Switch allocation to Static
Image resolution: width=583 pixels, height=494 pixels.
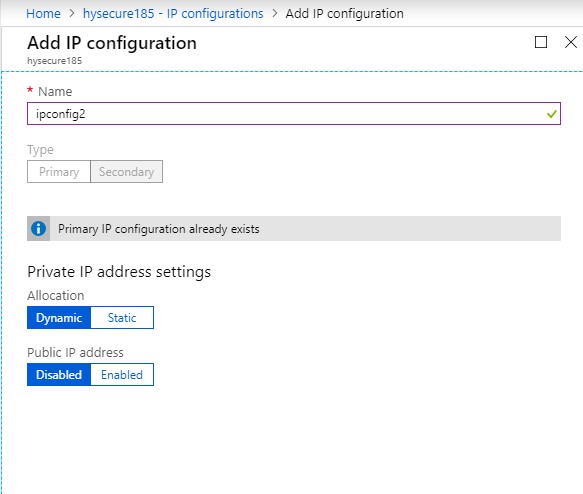coord(122,317)
